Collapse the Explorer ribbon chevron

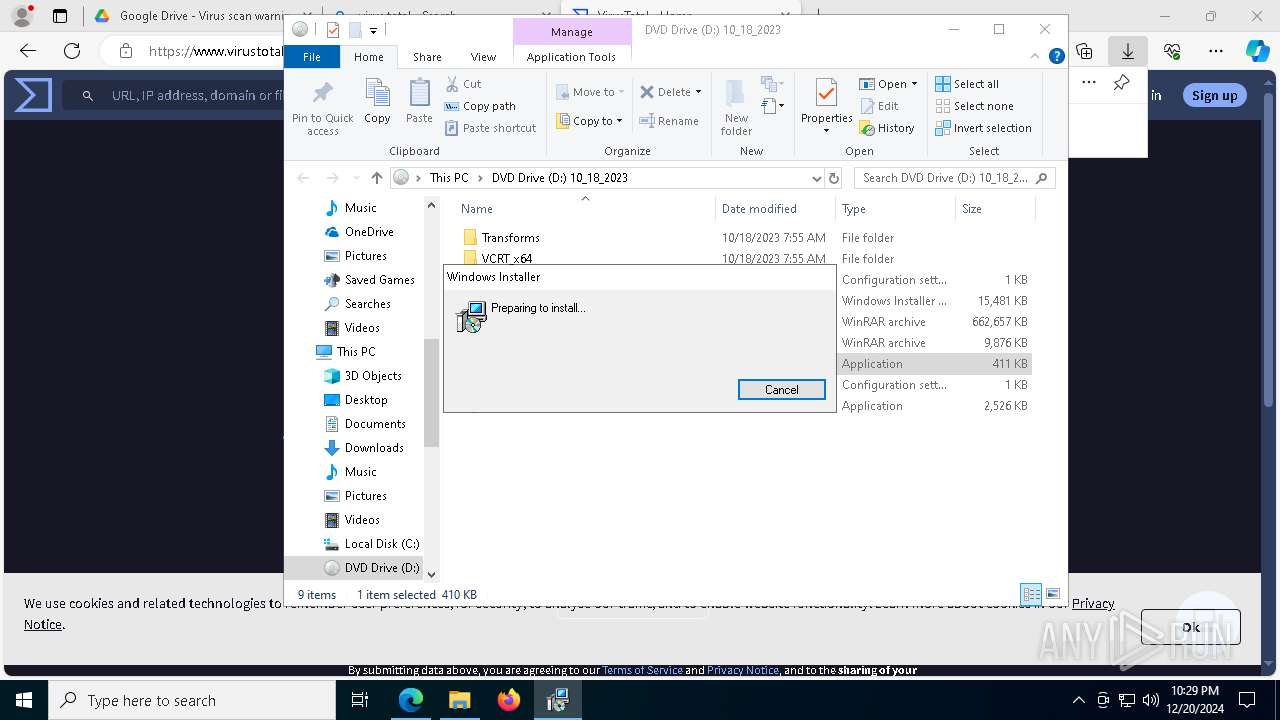coord(1037,56)
